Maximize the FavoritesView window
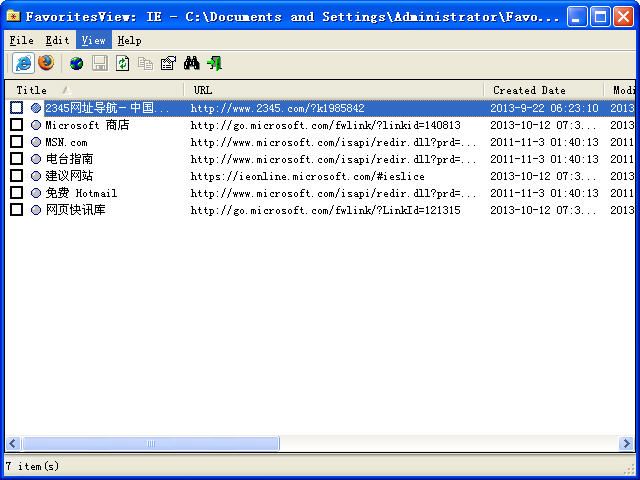The width and height of the screenshot is (640, 480). 600,17
